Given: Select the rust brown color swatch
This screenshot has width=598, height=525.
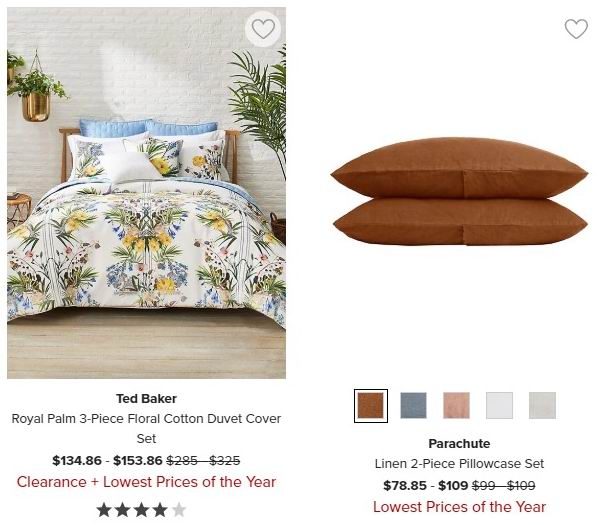Looking at the screenshot, I should 371,406.
